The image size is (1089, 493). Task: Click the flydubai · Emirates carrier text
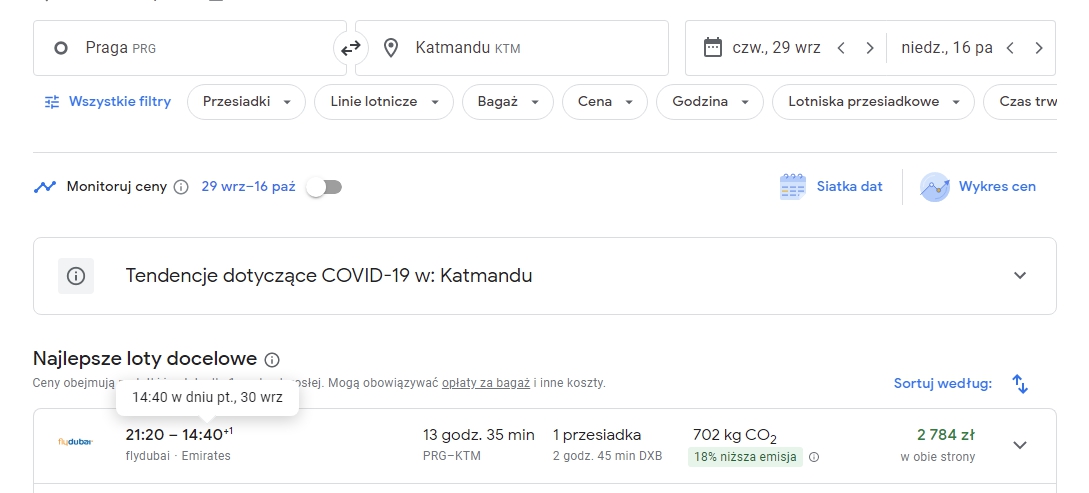point(178,456)
